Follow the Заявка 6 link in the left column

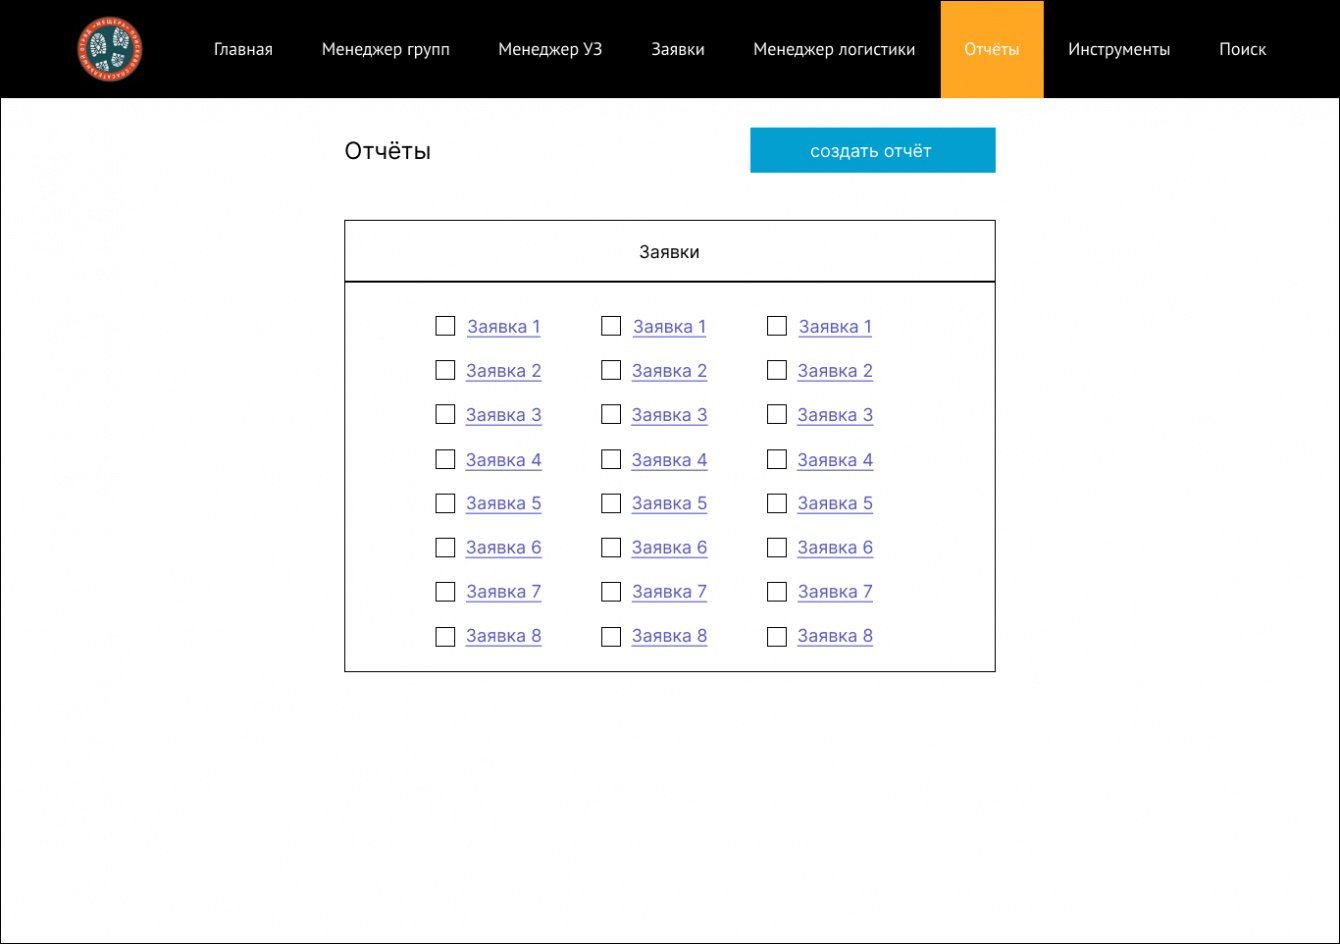point(504,548)
